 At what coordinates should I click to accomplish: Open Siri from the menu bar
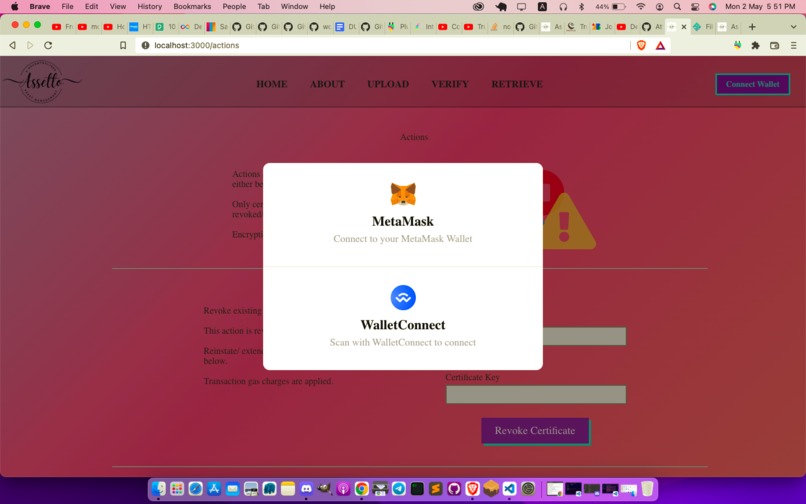712,7
